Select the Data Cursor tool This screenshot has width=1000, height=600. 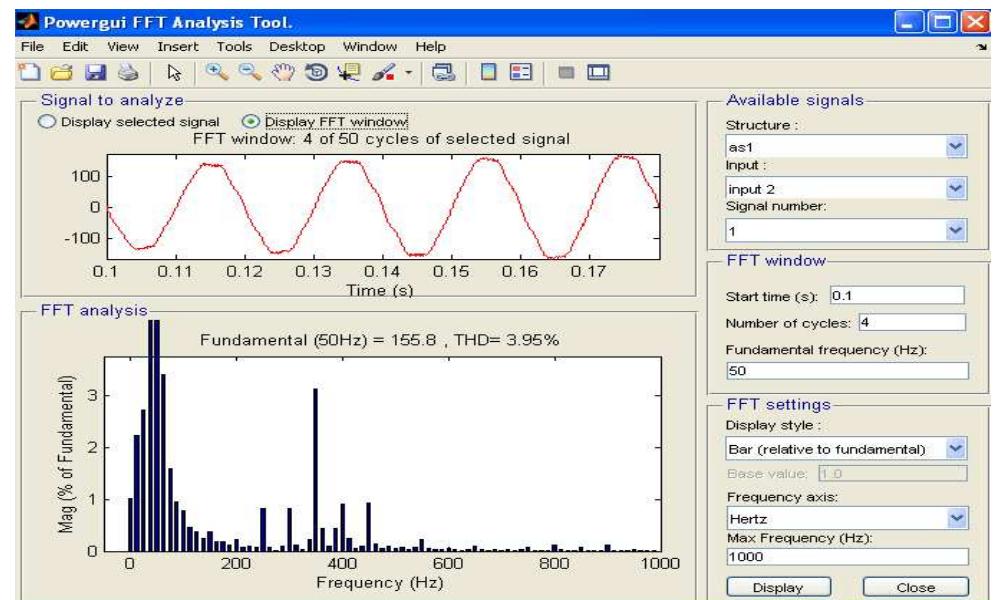pos(349,72)
